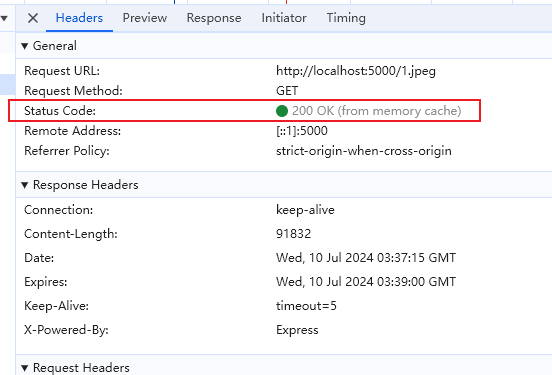The width and height of the screenshot is (552, 375).
Task: Collapse the General section
Action: point(25,46)
